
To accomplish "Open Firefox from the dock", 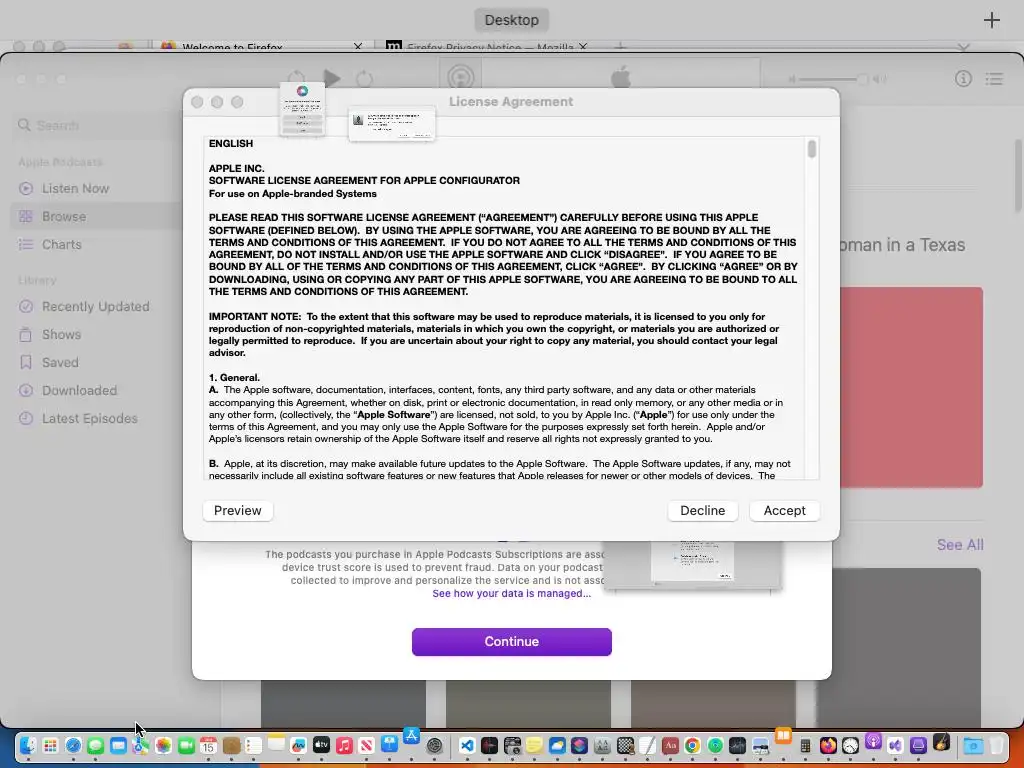I will tap(828, 745).
